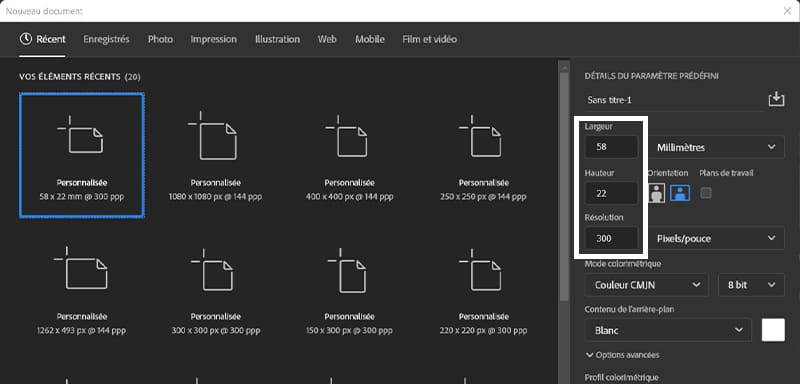This screenshot has height=384, width=800.
Task: Open the Millimètres units dropdown
Action: (x=716, y=147)
